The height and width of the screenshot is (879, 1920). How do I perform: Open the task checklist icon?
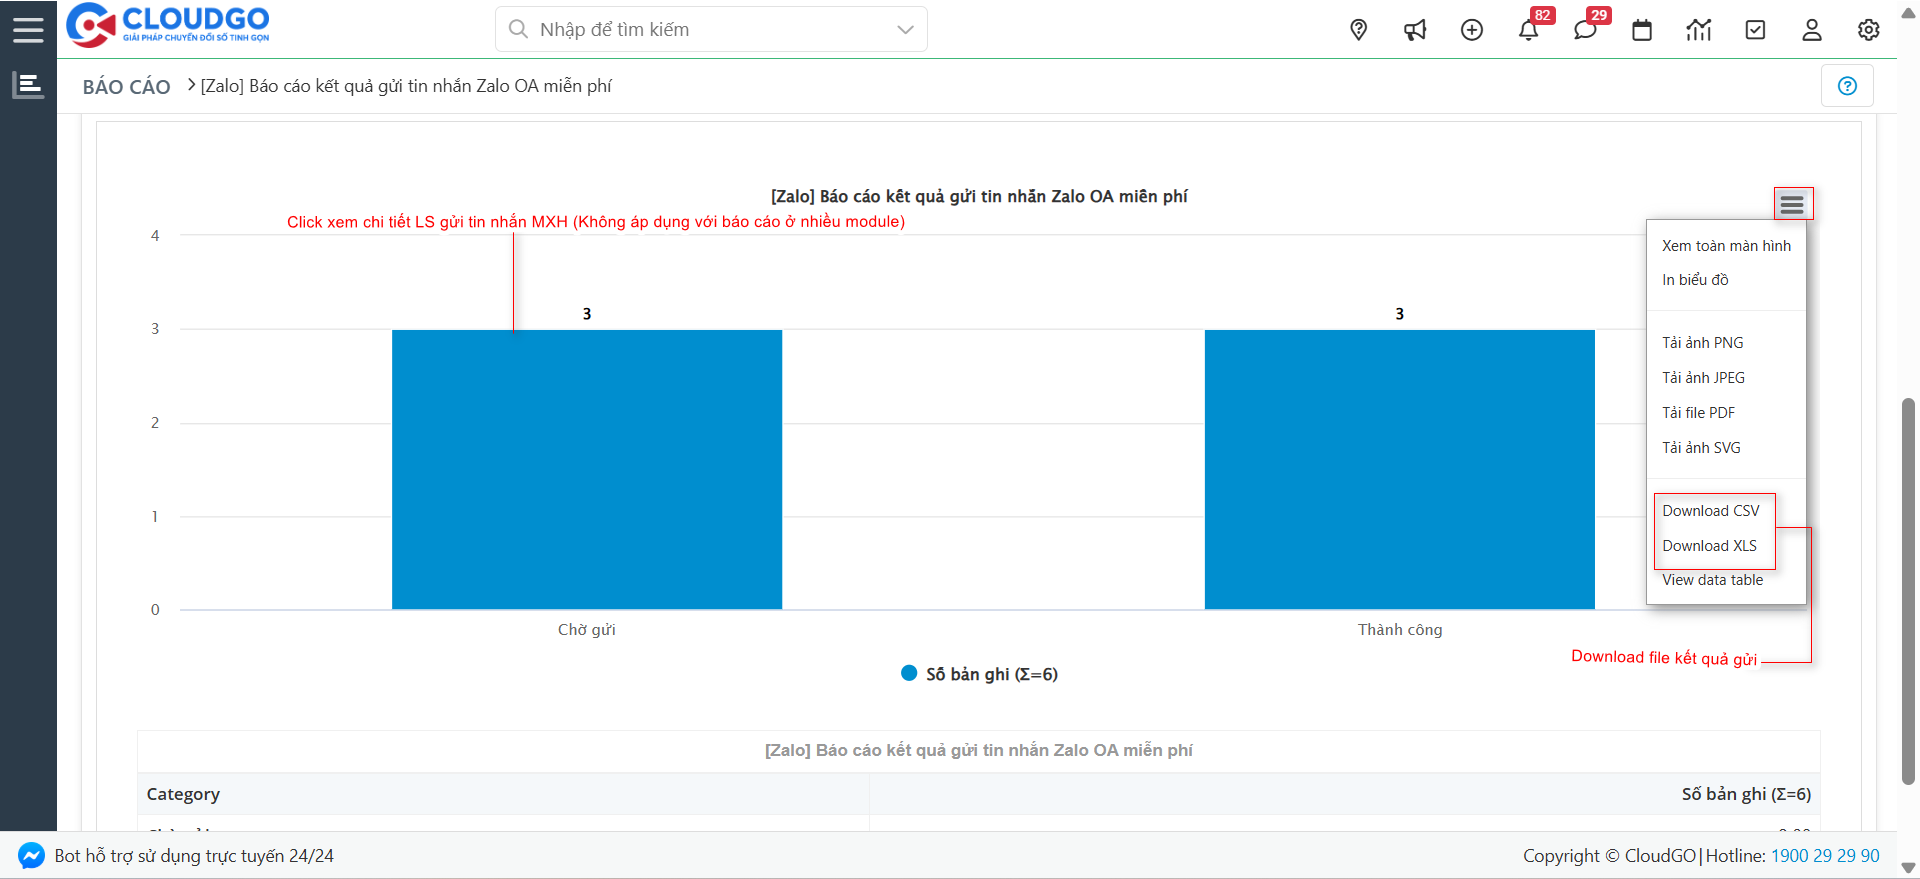pyautogui.click(x=1755, y=30)
